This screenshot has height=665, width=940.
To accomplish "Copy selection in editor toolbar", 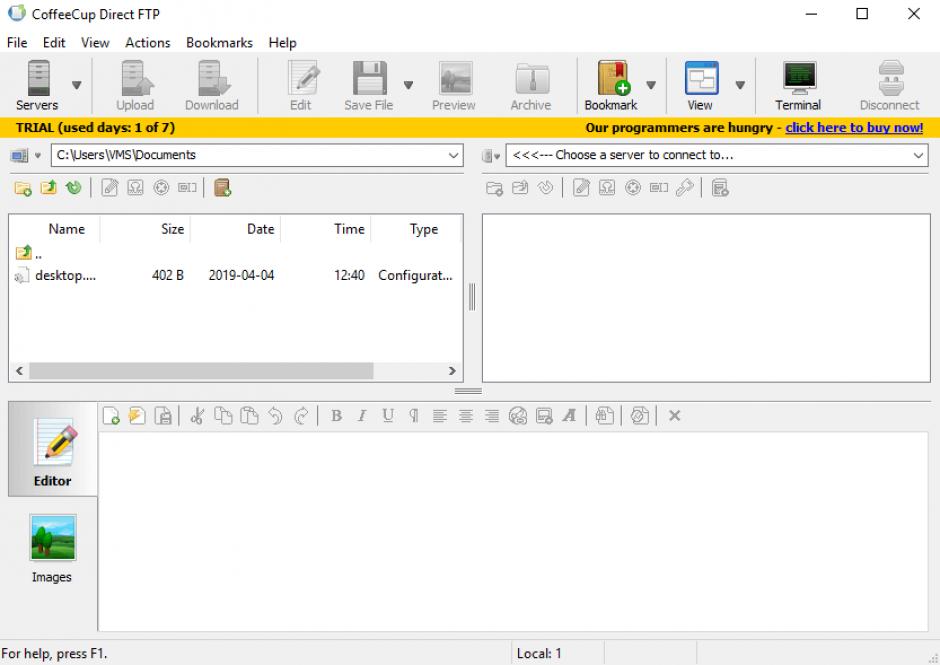I will [224, 416].
